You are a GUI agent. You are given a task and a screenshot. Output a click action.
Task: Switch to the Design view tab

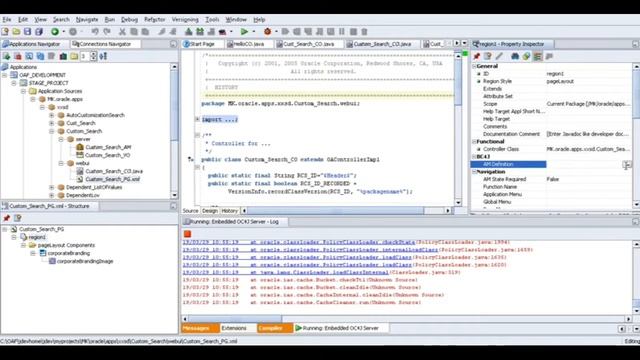pyautogui.click(x=210, y=211)
